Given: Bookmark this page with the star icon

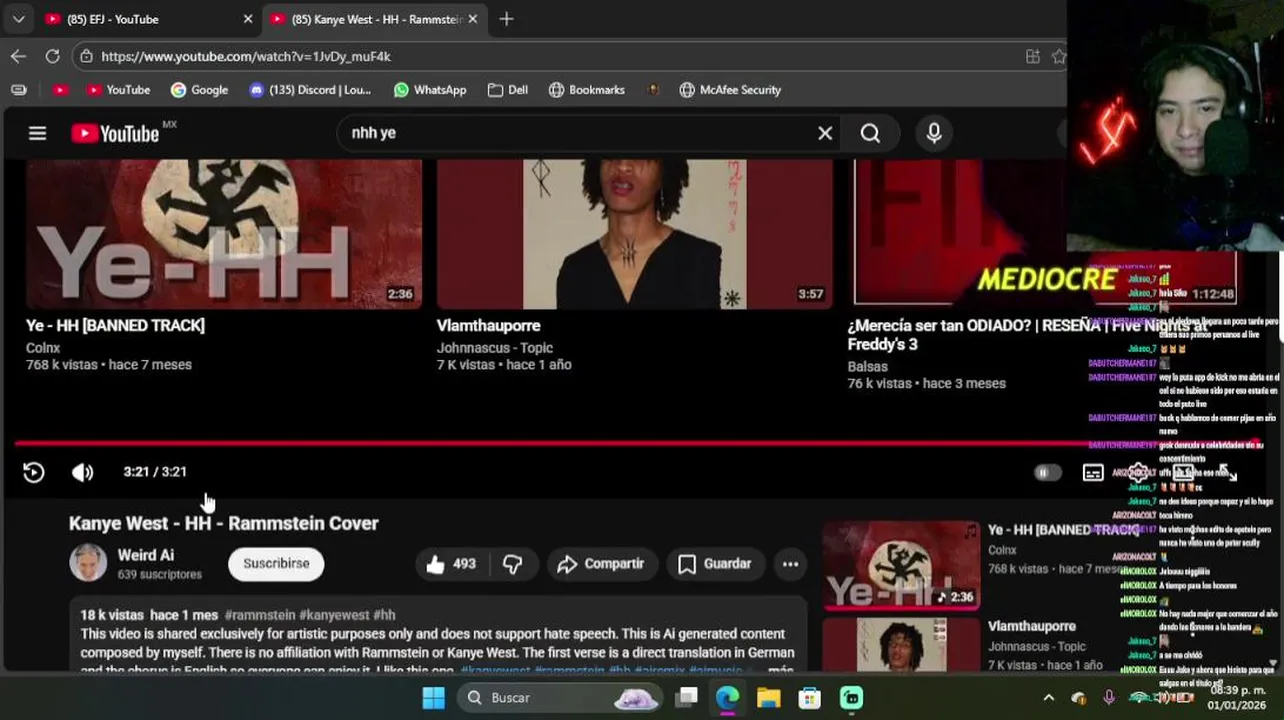Looking at the screenshot, I should coord(1059,56).
